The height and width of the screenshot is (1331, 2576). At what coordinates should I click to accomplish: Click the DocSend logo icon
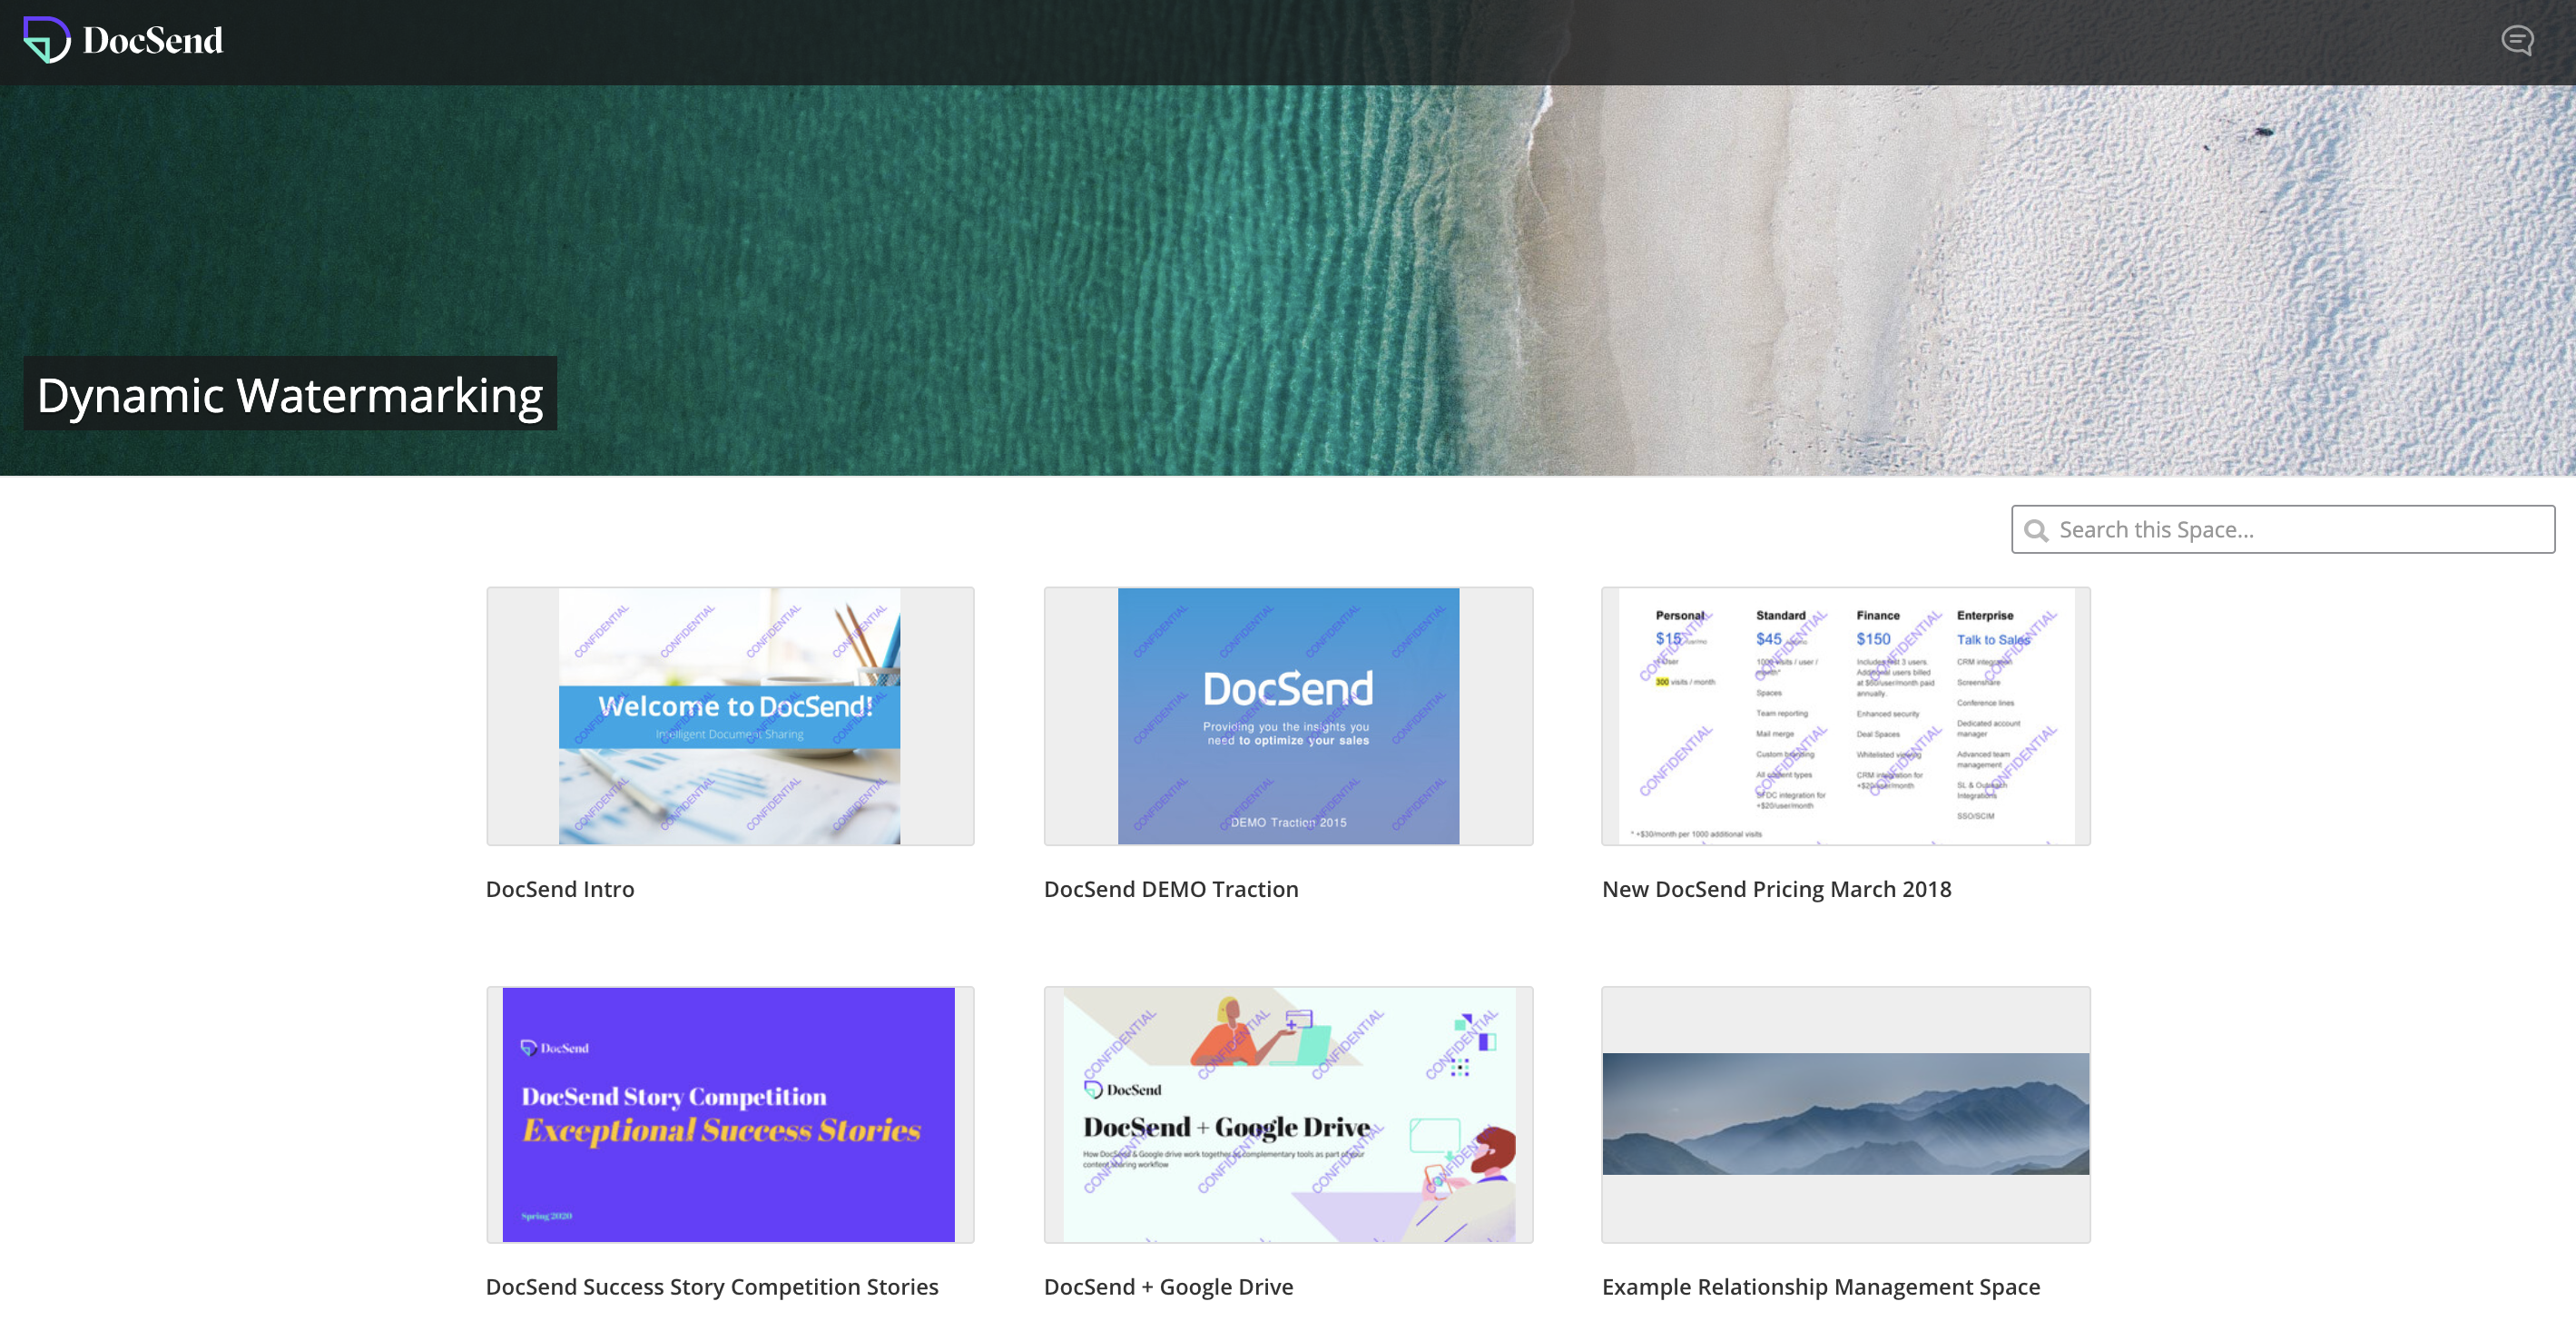click(46, 40)
